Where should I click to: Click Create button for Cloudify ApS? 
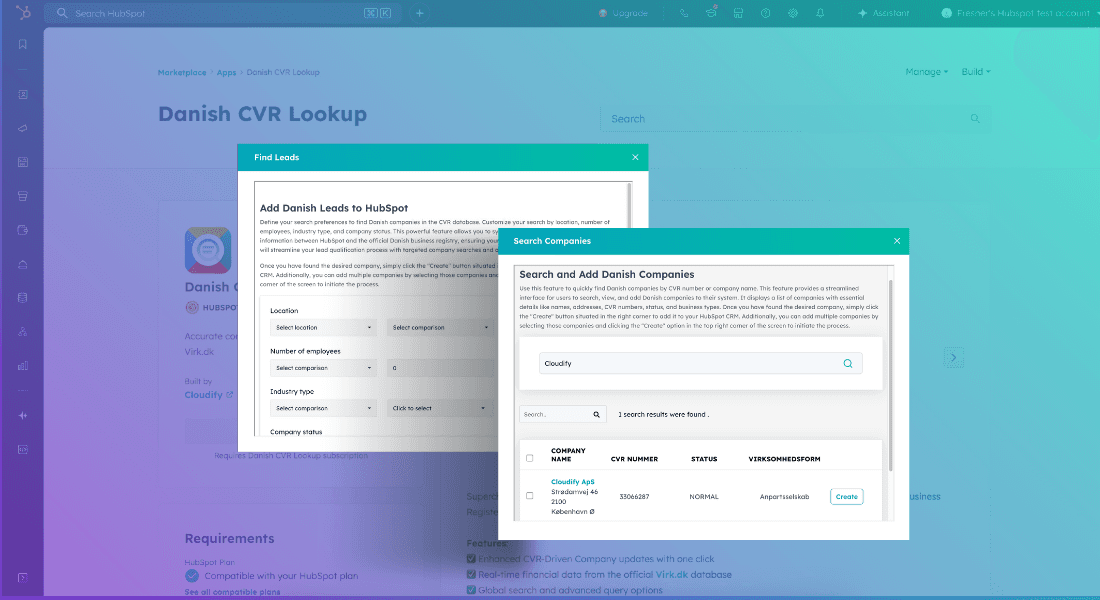pyautogui.click(x=847, y=497)
